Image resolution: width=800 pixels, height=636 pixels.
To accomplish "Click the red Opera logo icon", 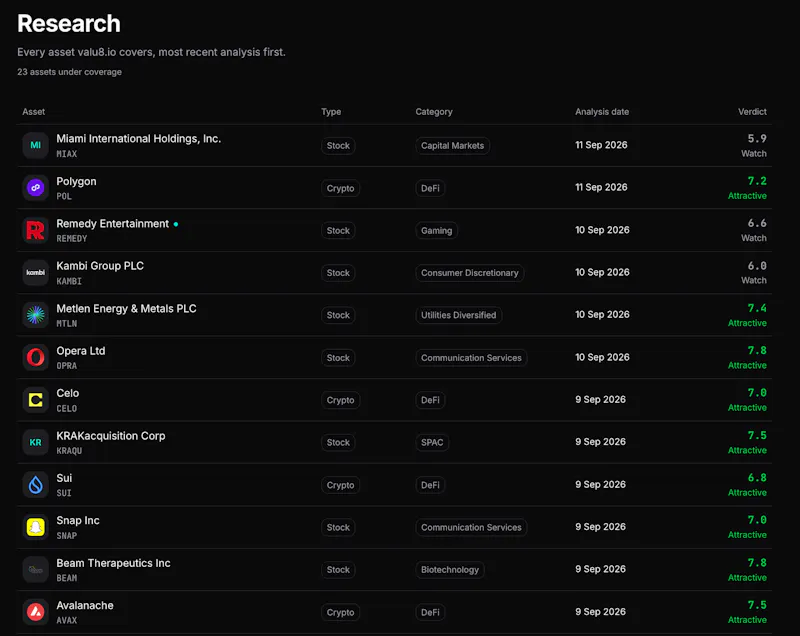I will coord(35,358).
